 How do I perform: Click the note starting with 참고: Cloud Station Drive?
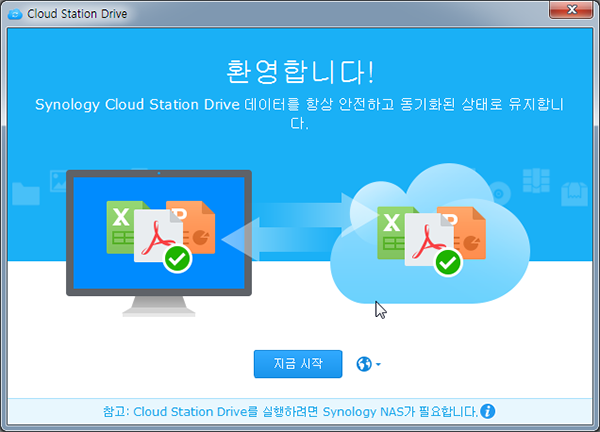[x=290, y=412]
